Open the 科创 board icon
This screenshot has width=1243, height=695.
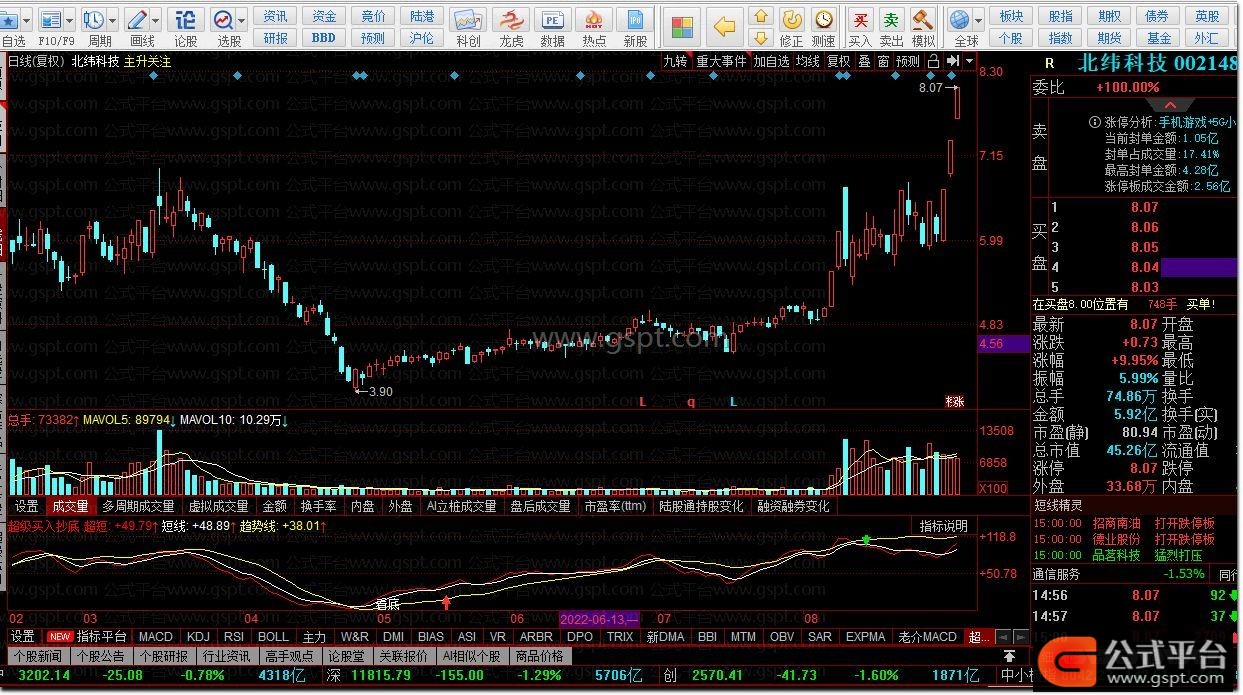tap(467, 19)
